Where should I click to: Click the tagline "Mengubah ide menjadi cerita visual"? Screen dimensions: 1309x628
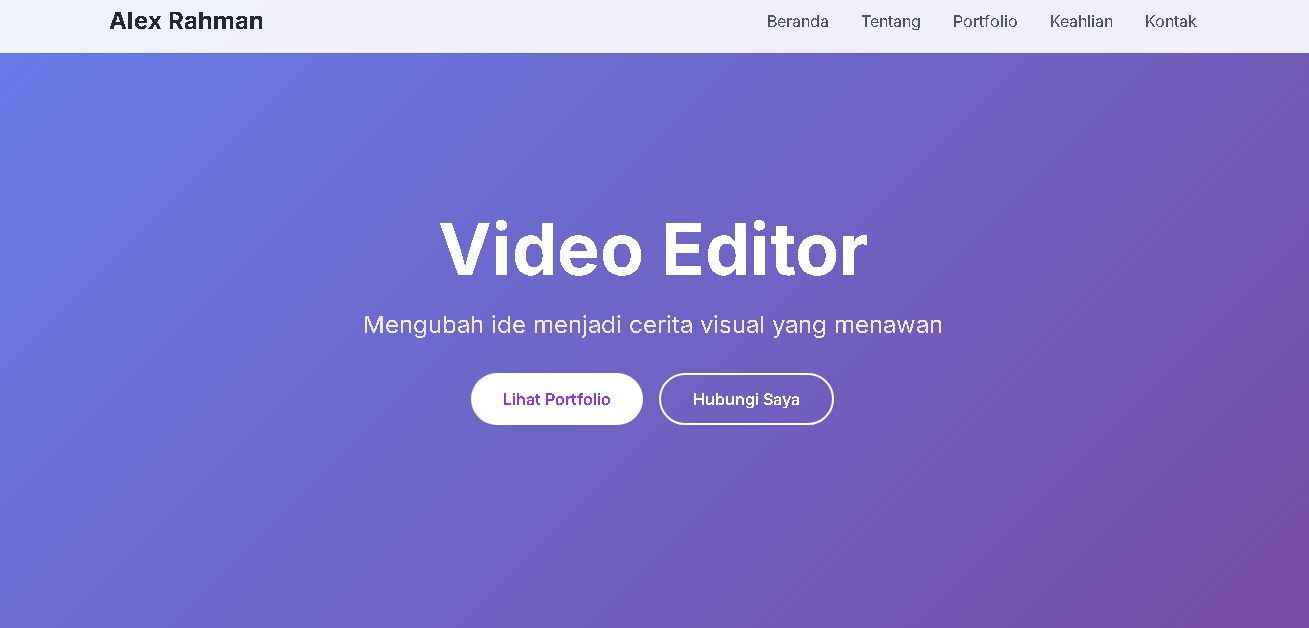[x=565, y=325]
